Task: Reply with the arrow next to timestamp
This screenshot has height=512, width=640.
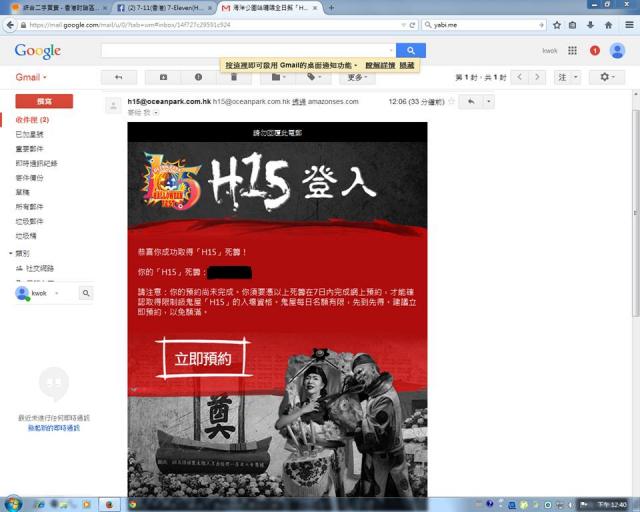Action: [x=471, y=101]
